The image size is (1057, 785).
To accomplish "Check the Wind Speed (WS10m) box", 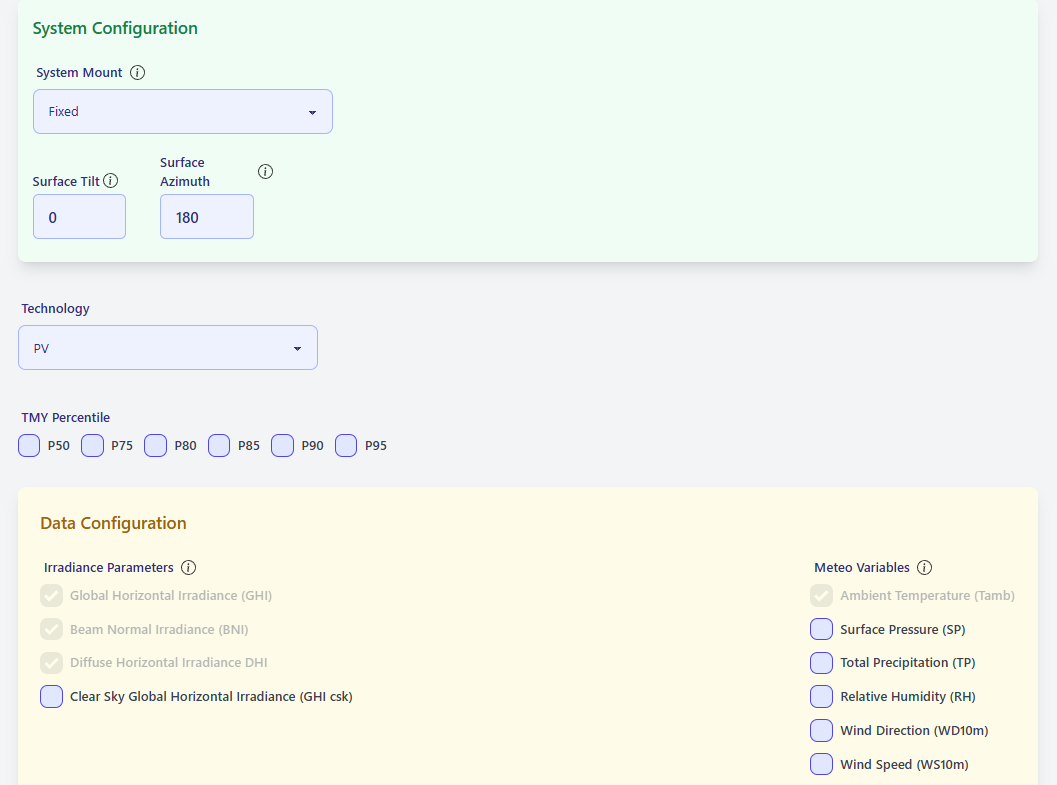I will 821,764.
